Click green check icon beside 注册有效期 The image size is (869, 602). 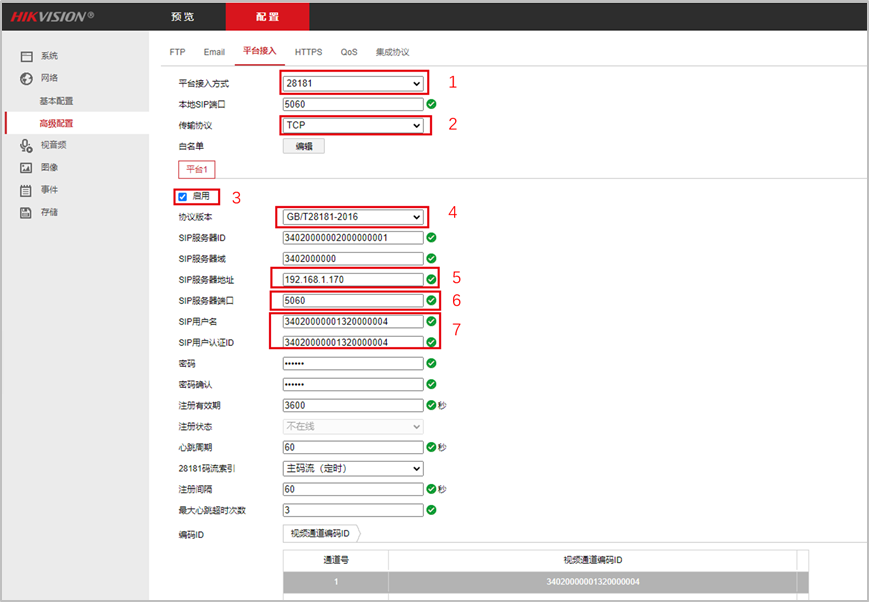pos(431,405)
